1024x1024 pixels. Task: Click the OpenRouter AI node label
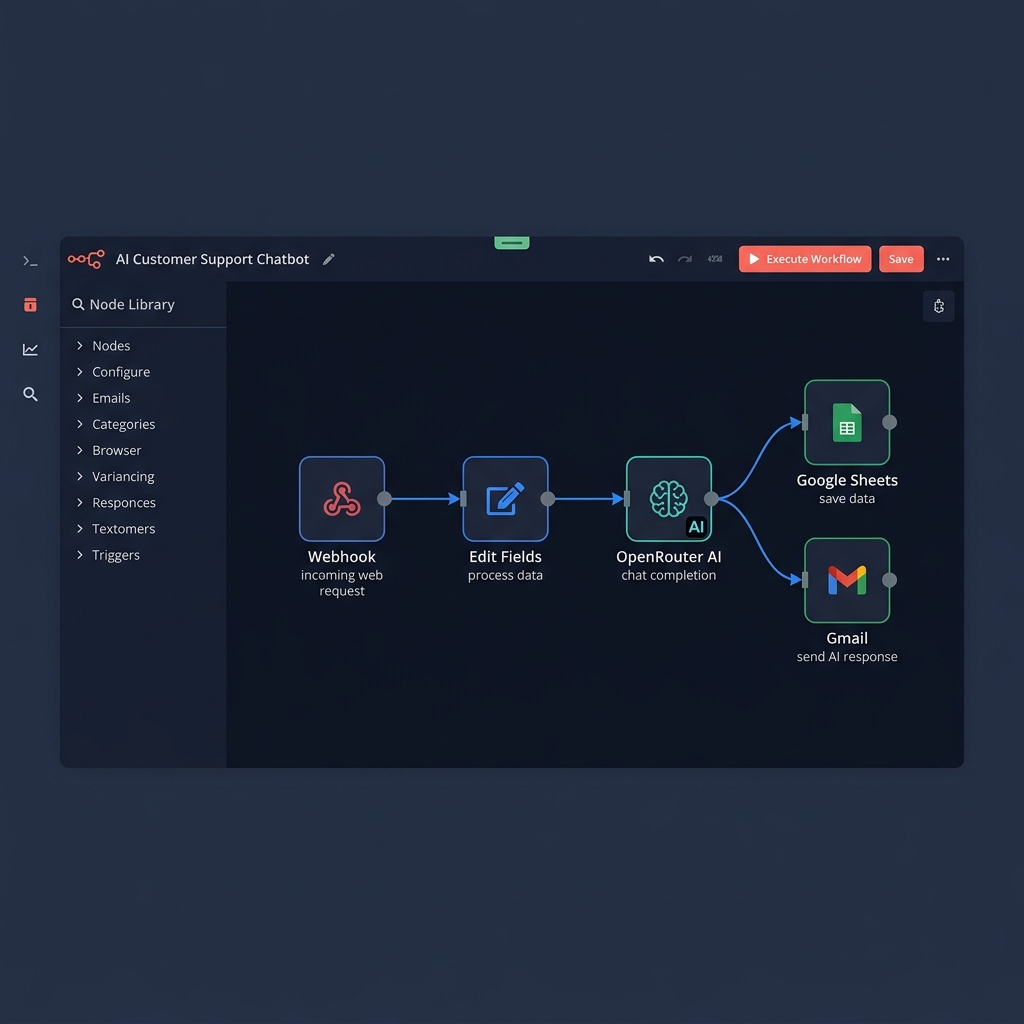coord(668,557)
